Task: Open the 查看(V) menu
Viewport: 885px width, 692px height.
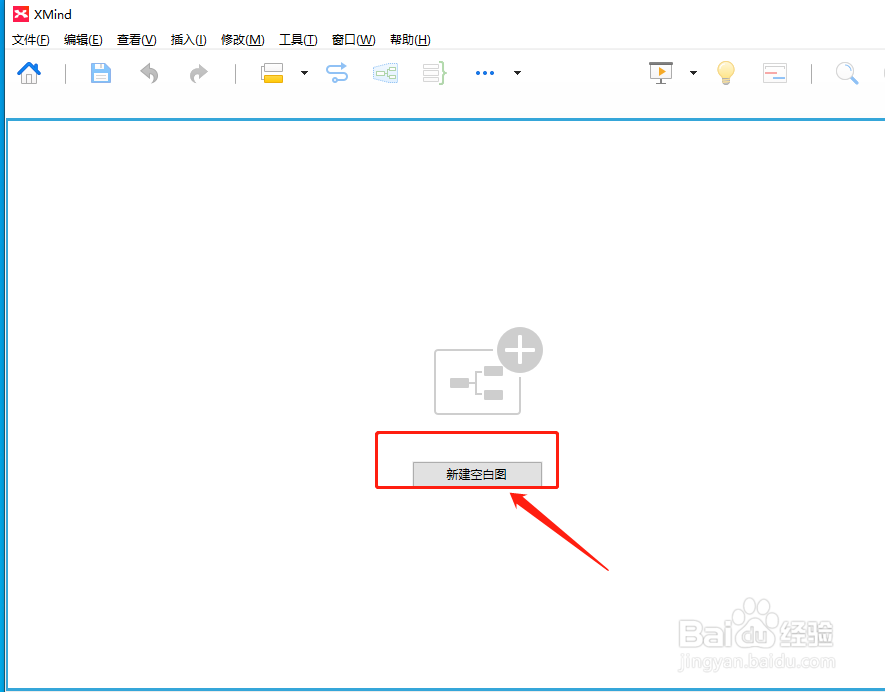Action: (x=137, y=40)
